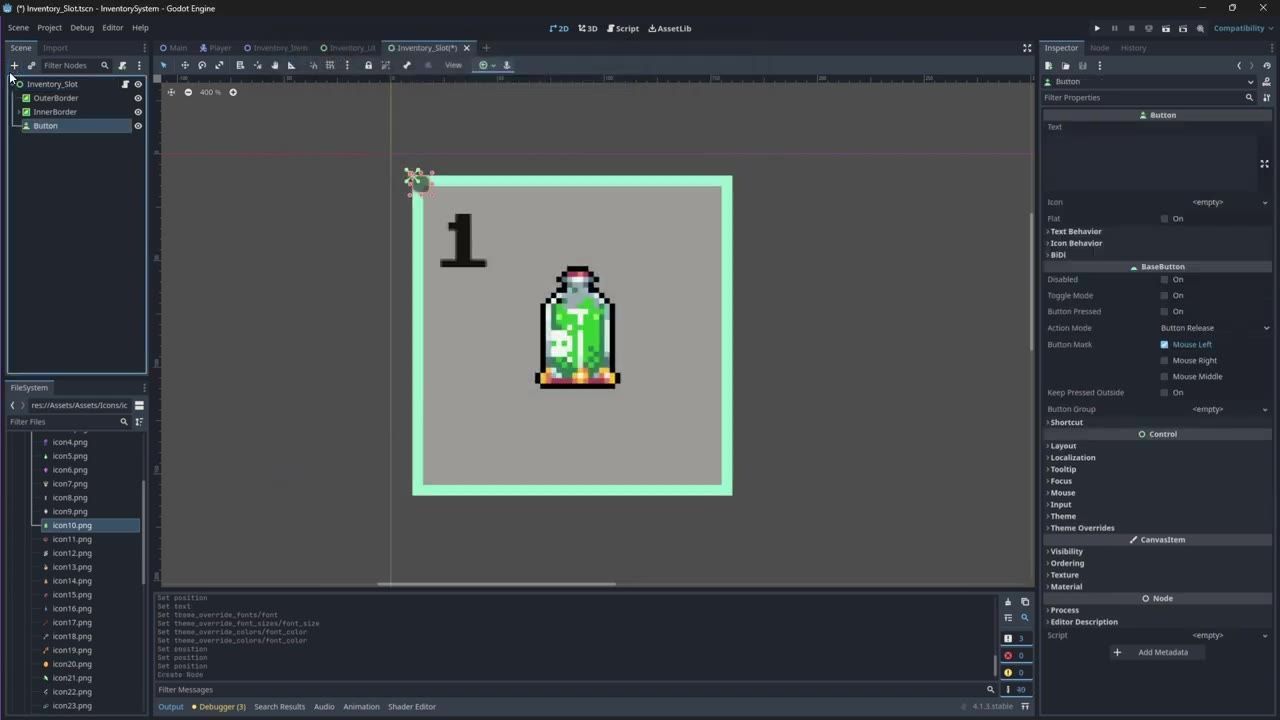Toggle distraction-free mode
Viewport: 1280px width, 720px height.
point(1027,48)
